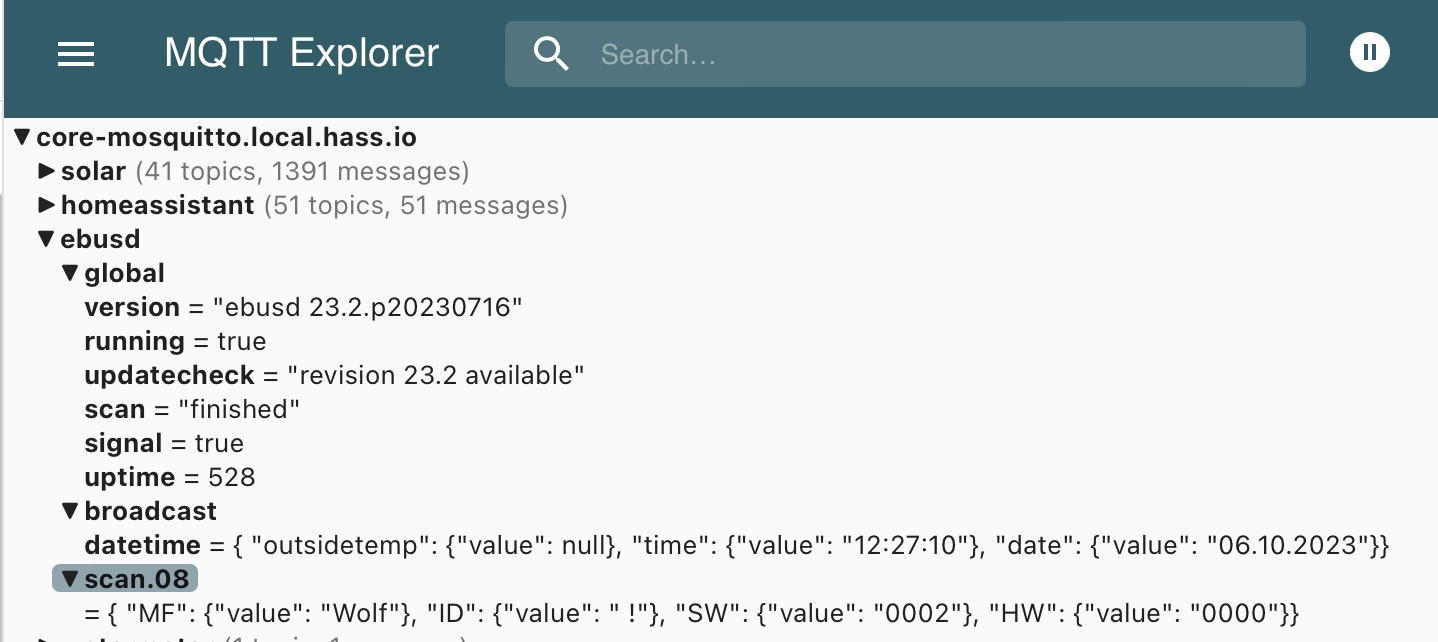Pause incoming message updates
The height and width of the screenshot is (642, 1438).
point(1369,52)
